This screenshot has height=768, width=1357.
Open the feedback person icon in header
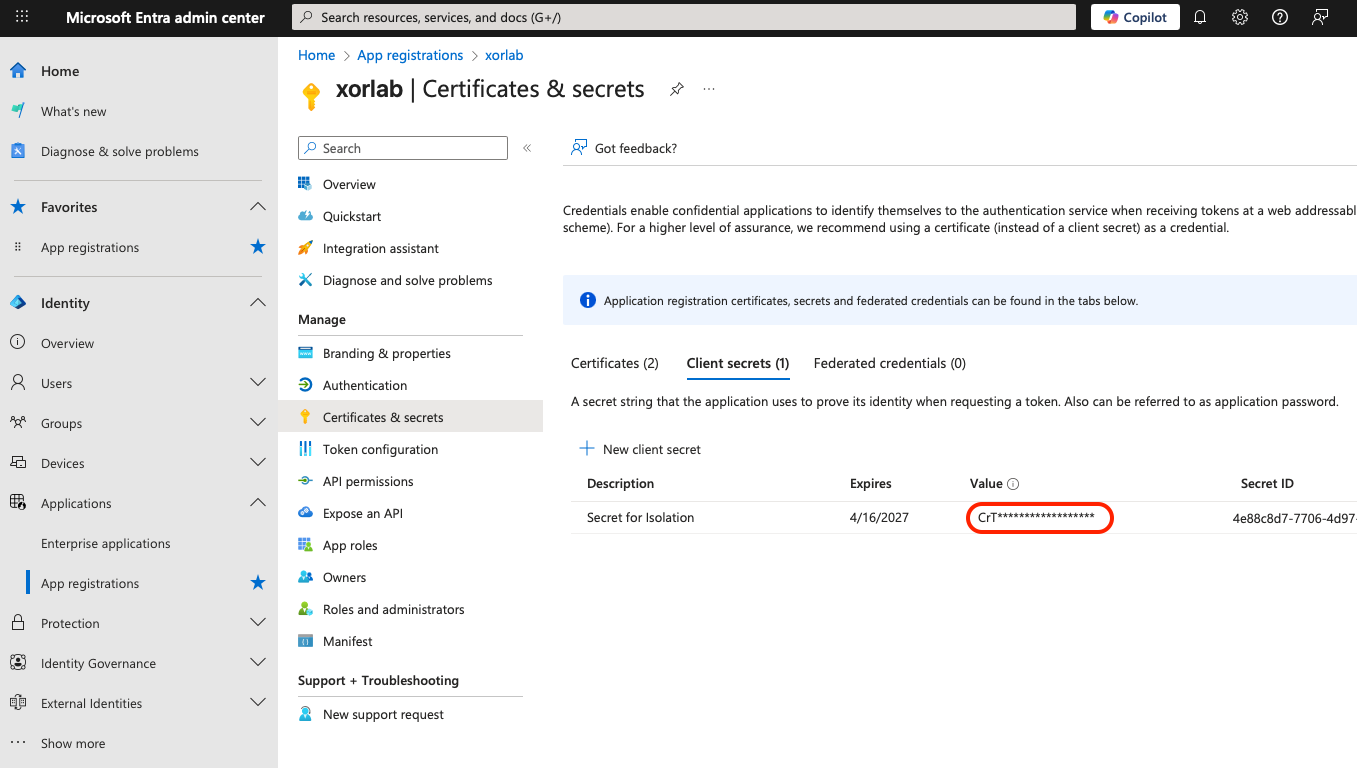1320,17
